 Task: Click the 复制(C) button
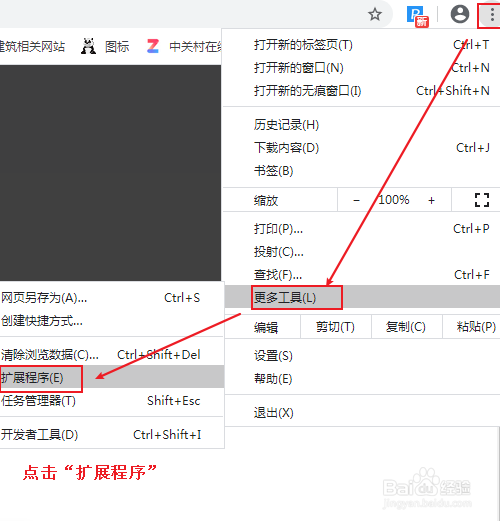point(406,327)
